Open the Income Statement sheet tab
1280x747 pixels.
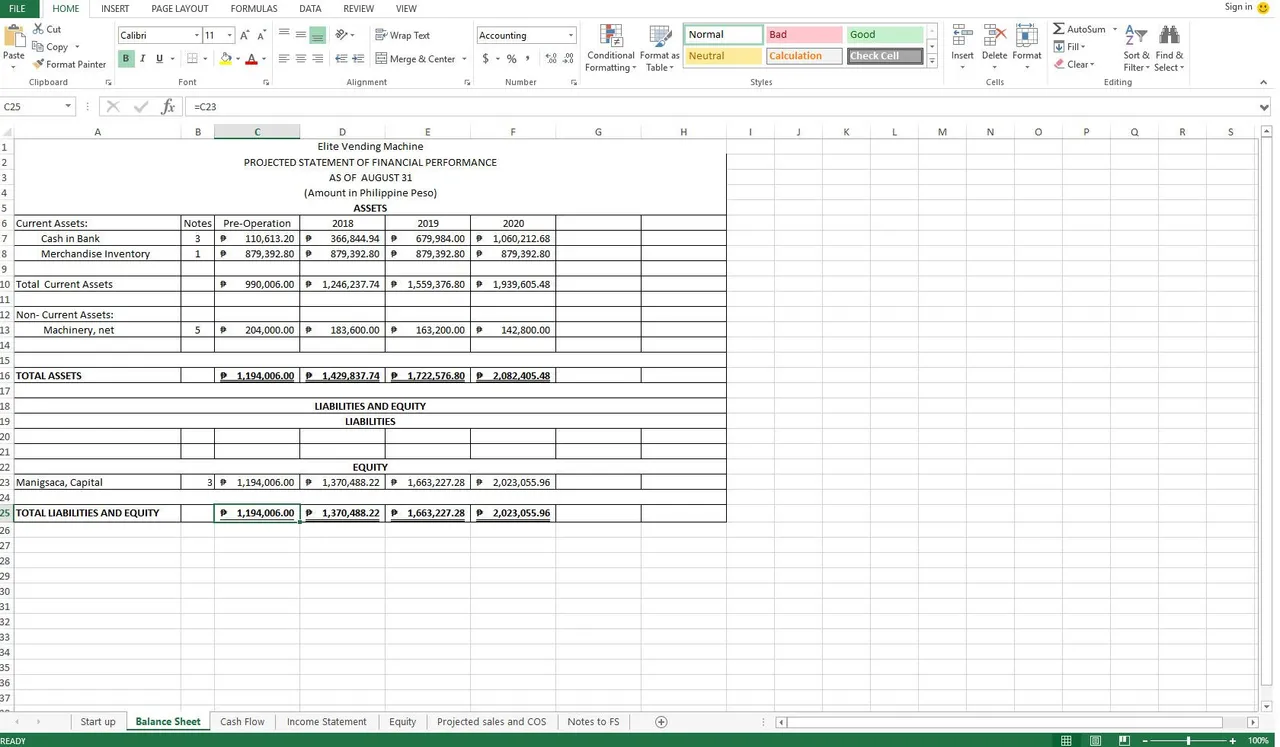click(x=327, y=722)
